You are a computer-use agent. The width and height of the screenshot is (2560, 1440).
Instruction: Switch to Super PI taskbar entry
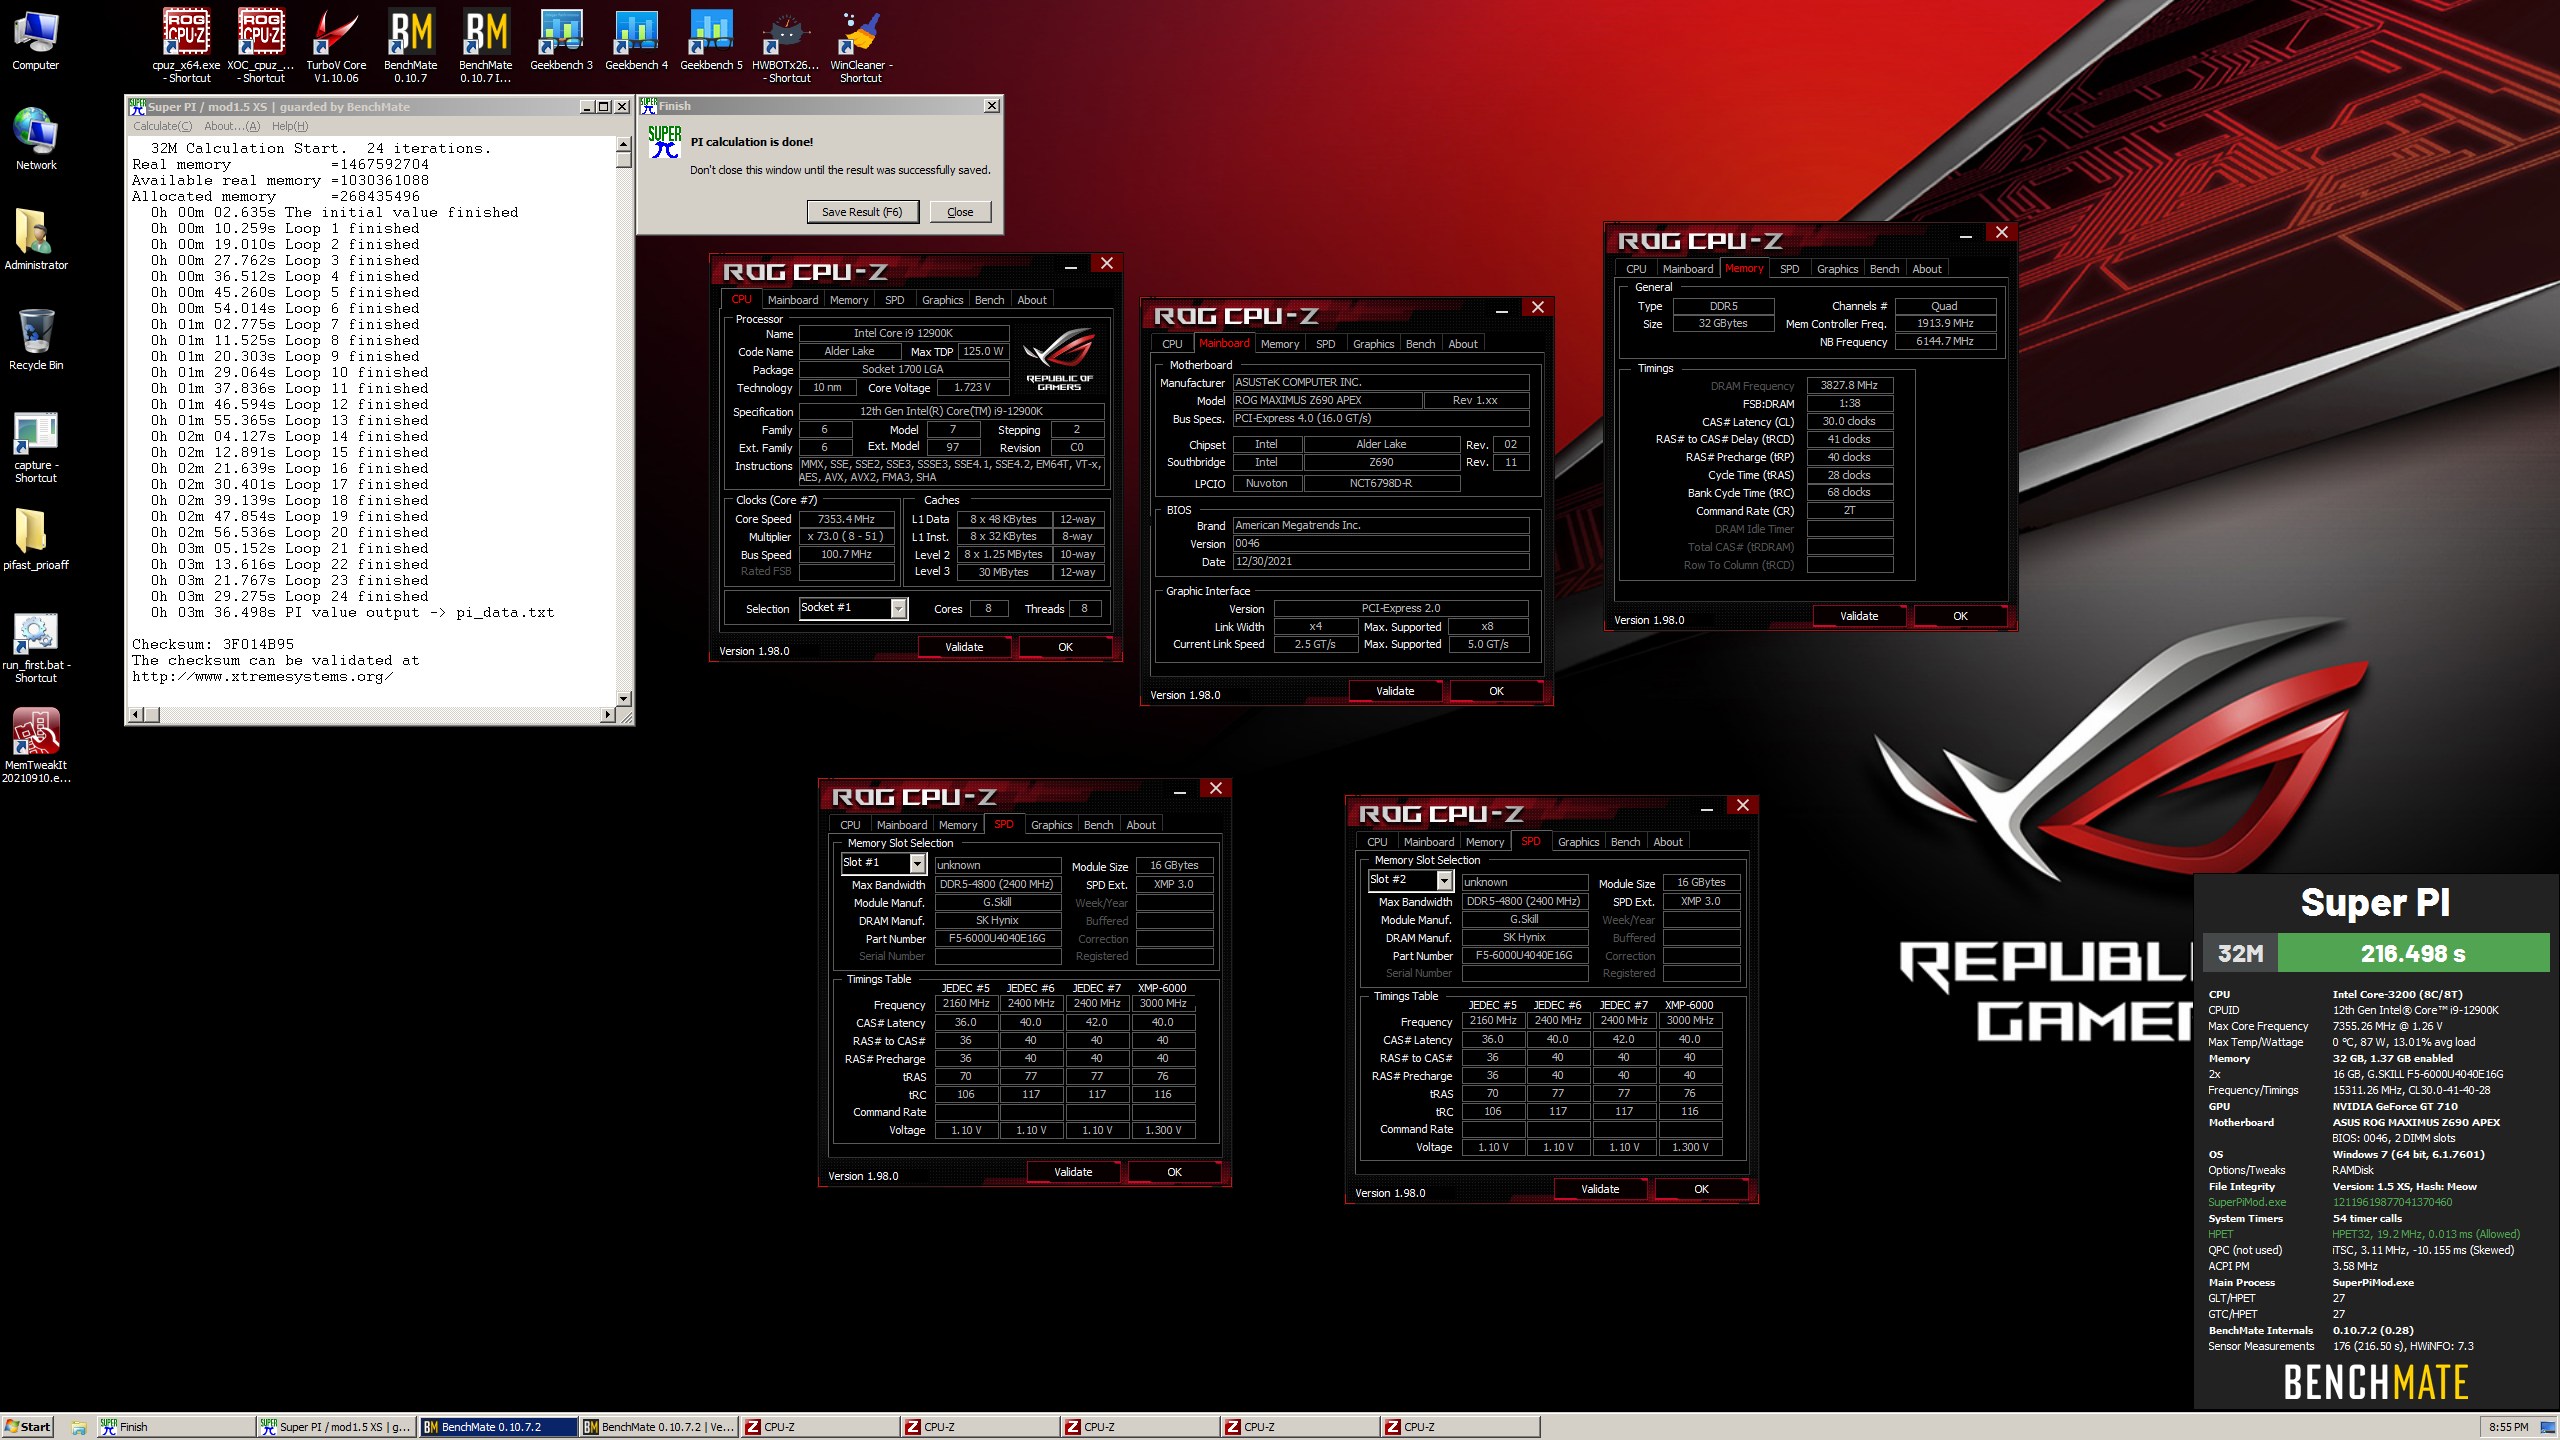[336, 1427]
